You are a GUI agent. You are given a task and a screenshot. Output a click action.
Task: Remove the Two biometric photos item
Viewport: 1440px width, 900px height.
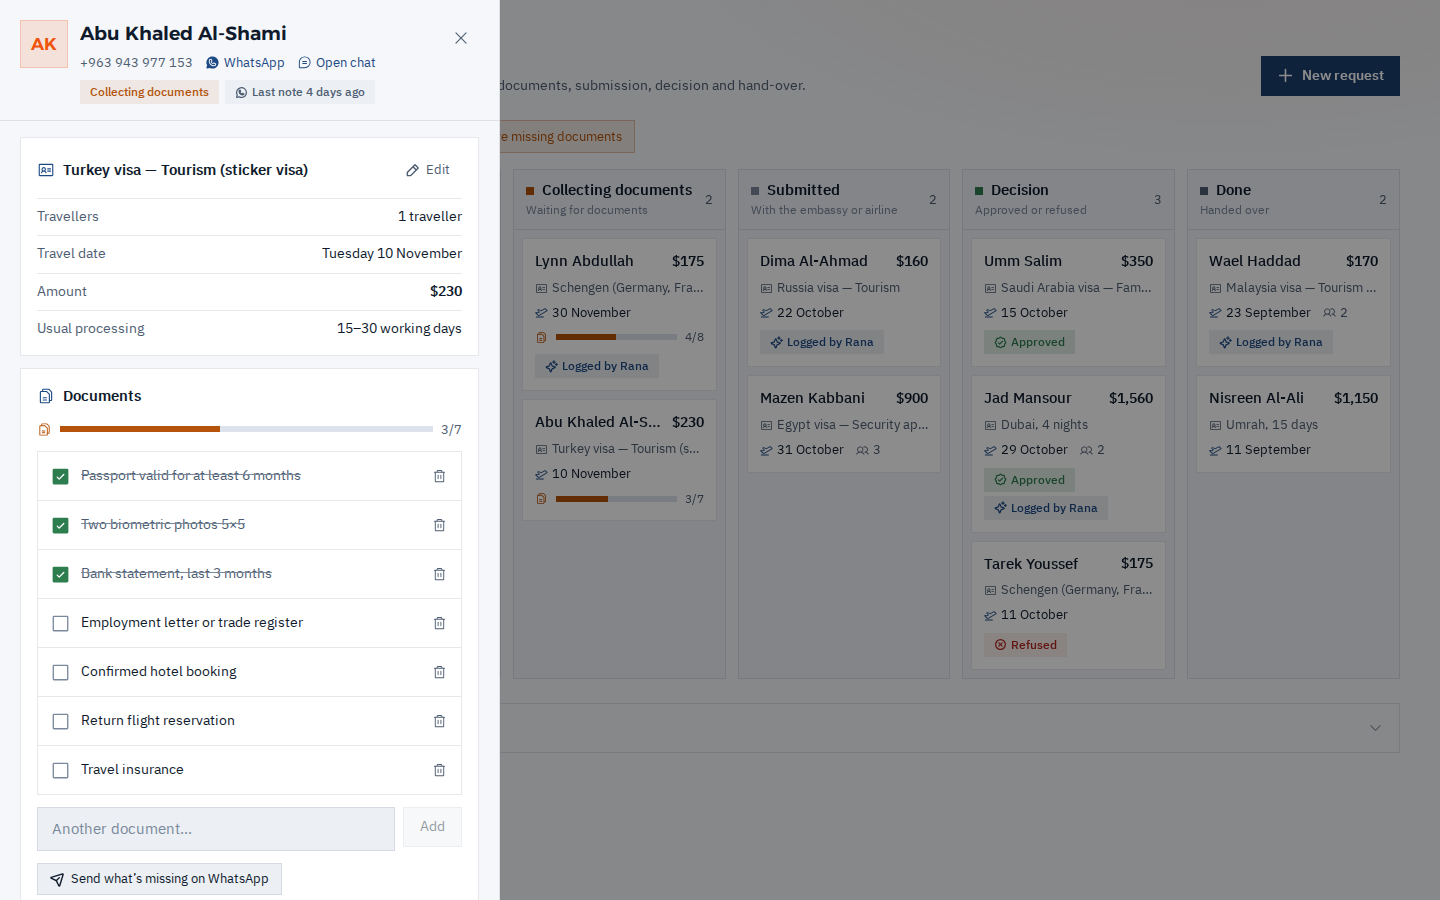click(x=439, y=525)
